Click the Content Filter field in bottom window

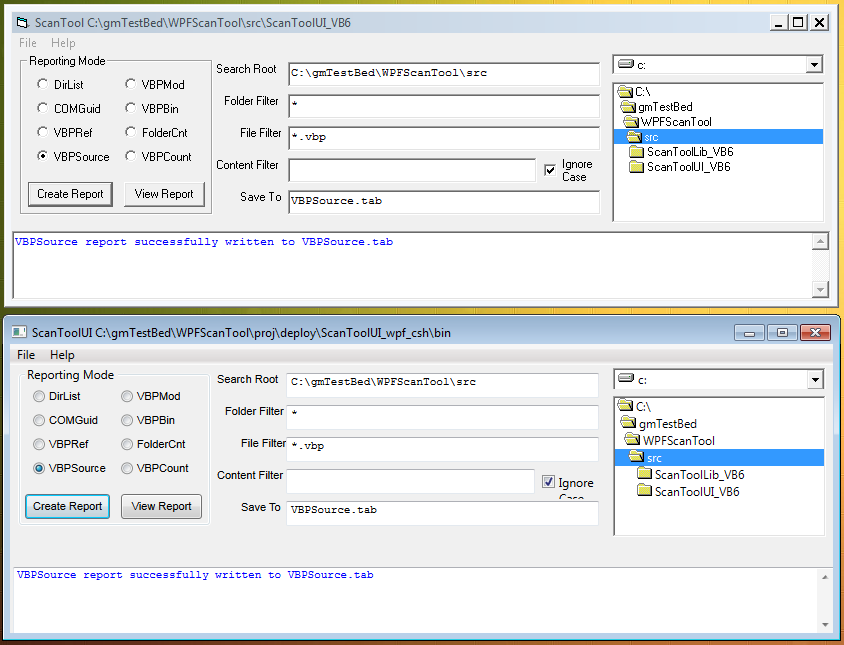pyautogui.click(x=410, y=481)
